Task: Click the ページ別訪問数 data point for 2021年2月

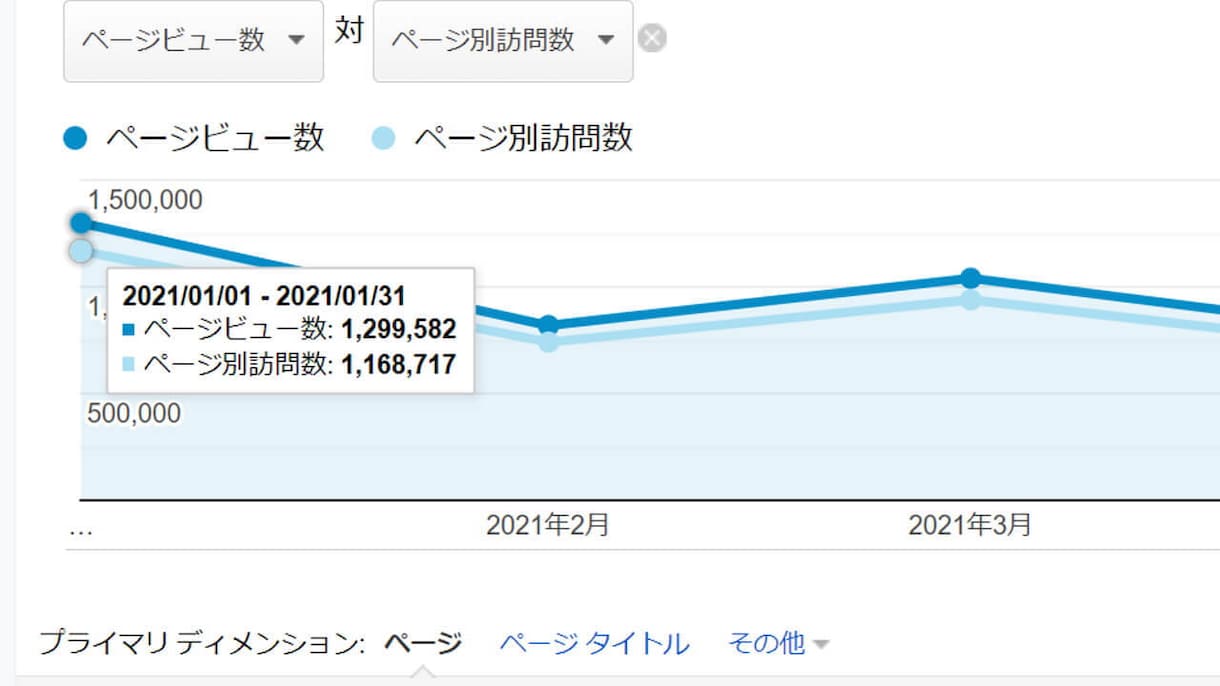Action: (548, 342)
